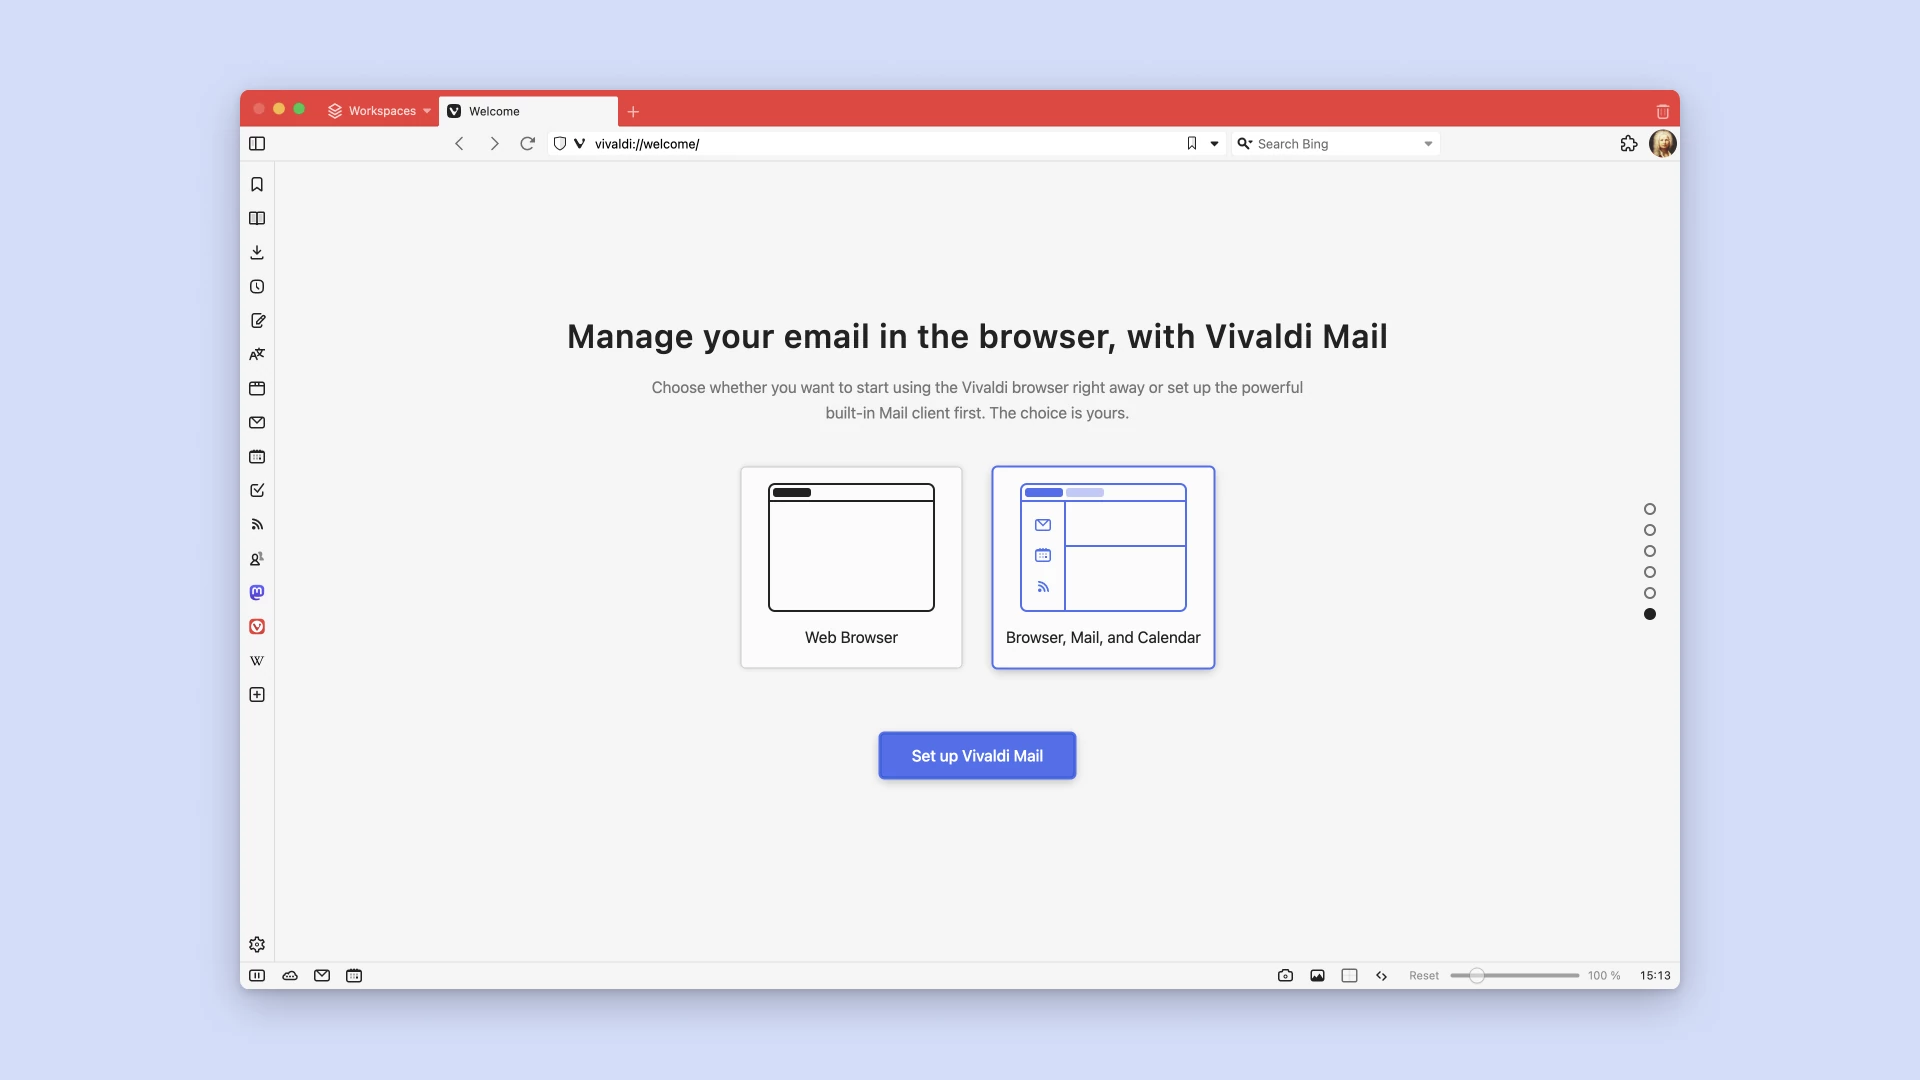Screen dimensions: 1920x1080
Task: Click the new tab plus button
Action: click(x=633, y=111)
